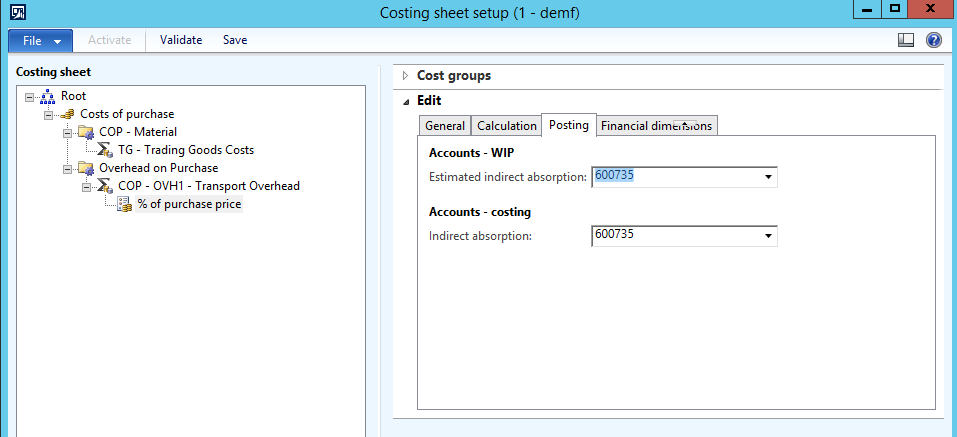957x437 pixels.
Task: Switch to the Calculation tab
Action: tap(506, 126)
